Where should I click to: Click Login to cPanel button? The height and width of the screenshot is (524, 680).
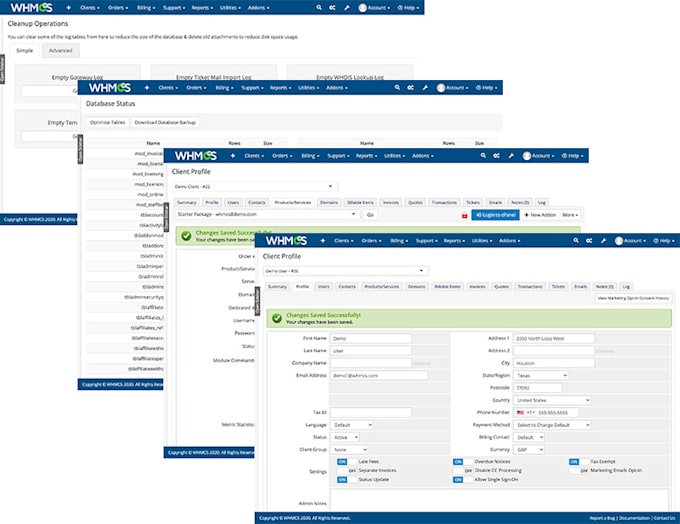[496, 215]
